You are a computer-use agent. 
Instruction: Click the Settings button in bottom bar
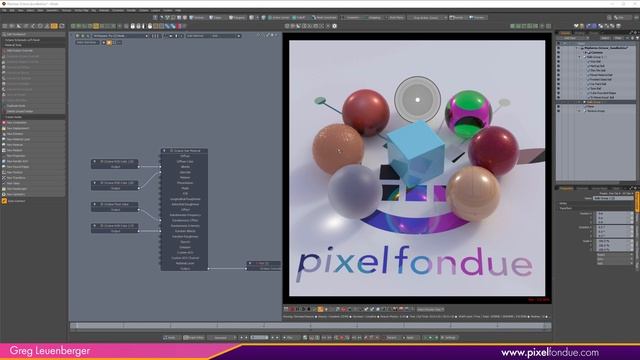[x=450, y=338]
